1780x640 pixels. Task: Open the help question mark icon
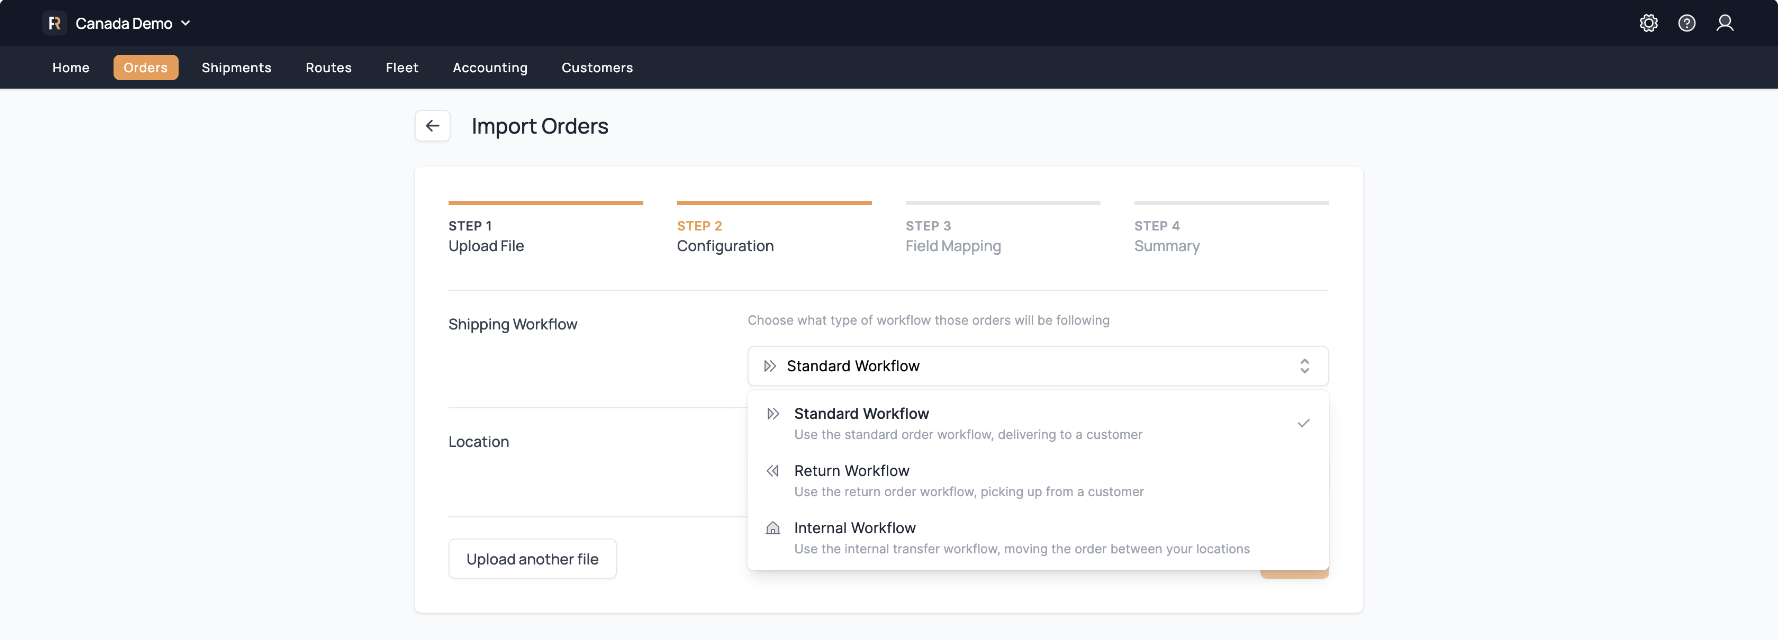pyautogui.click(x=1686, y=23)
